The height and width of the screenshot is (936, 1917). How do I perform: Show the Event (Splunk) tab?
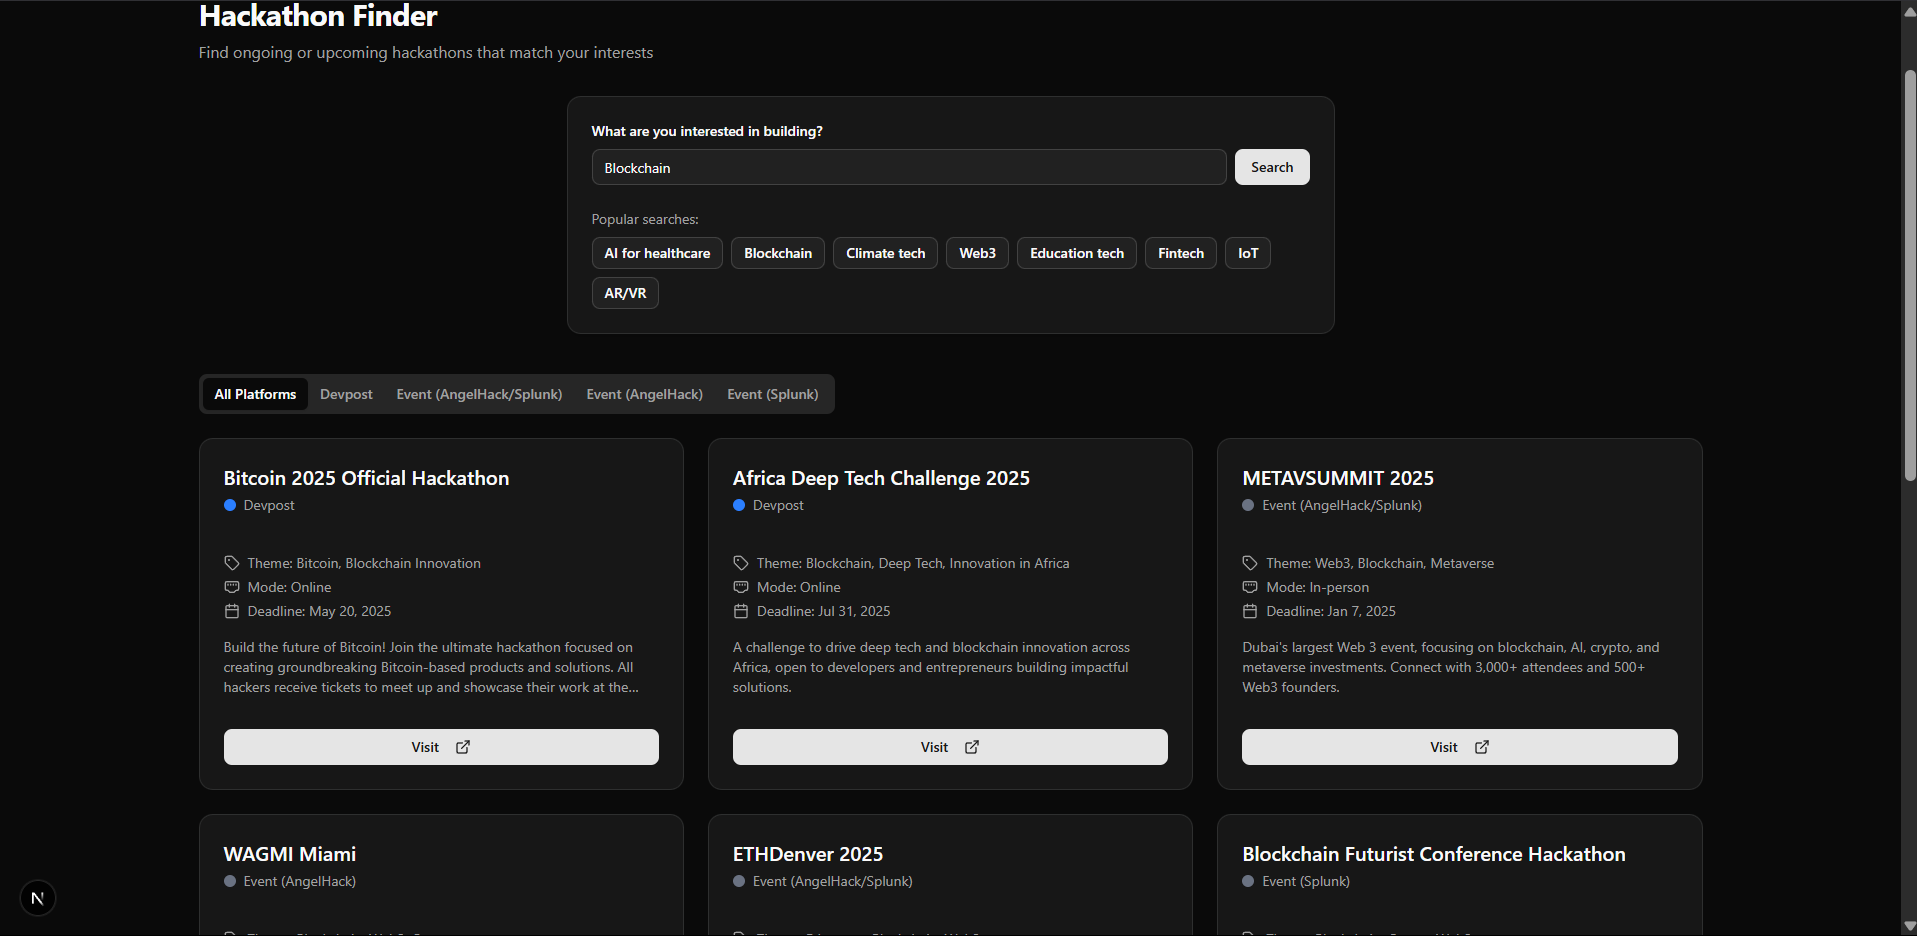coord(773,394)
